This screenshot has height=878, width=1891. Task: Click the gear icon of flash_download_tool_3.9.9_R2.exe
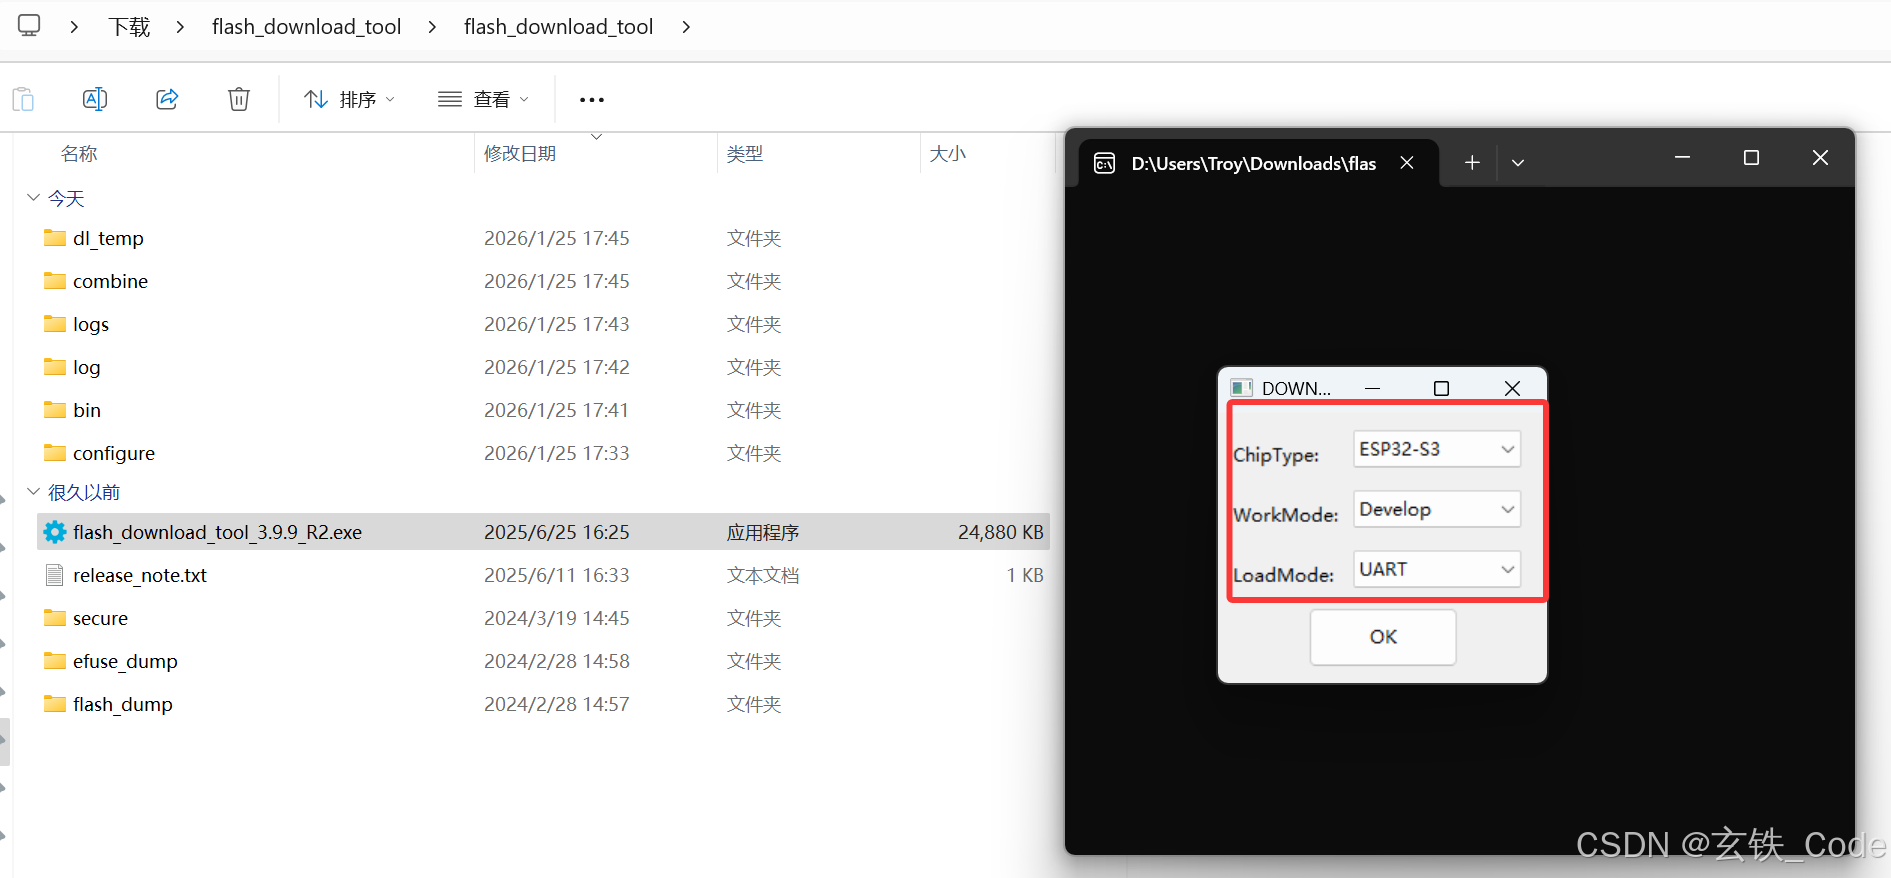(55, 532)
